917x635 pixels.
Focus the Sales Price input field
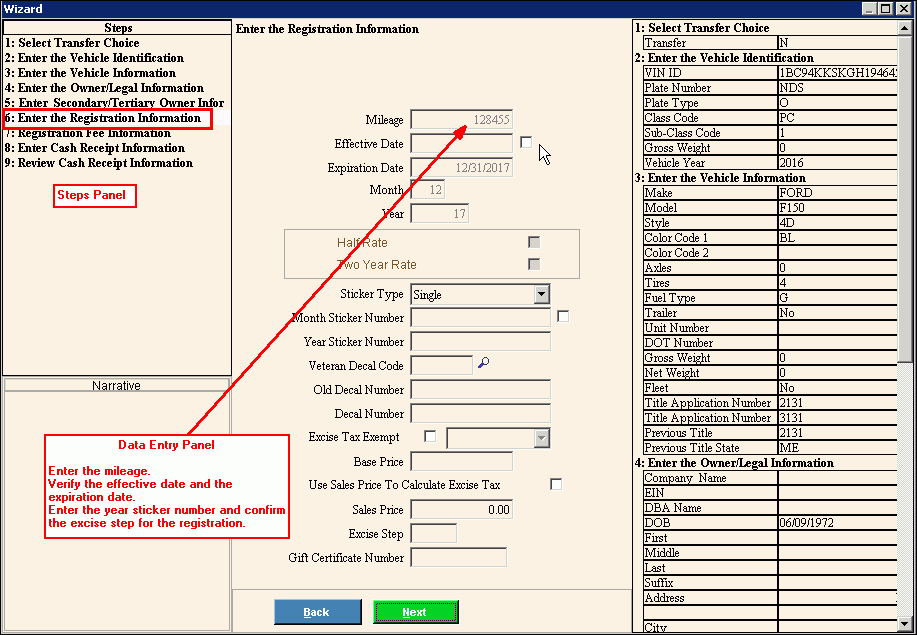[x=461, y=509]
